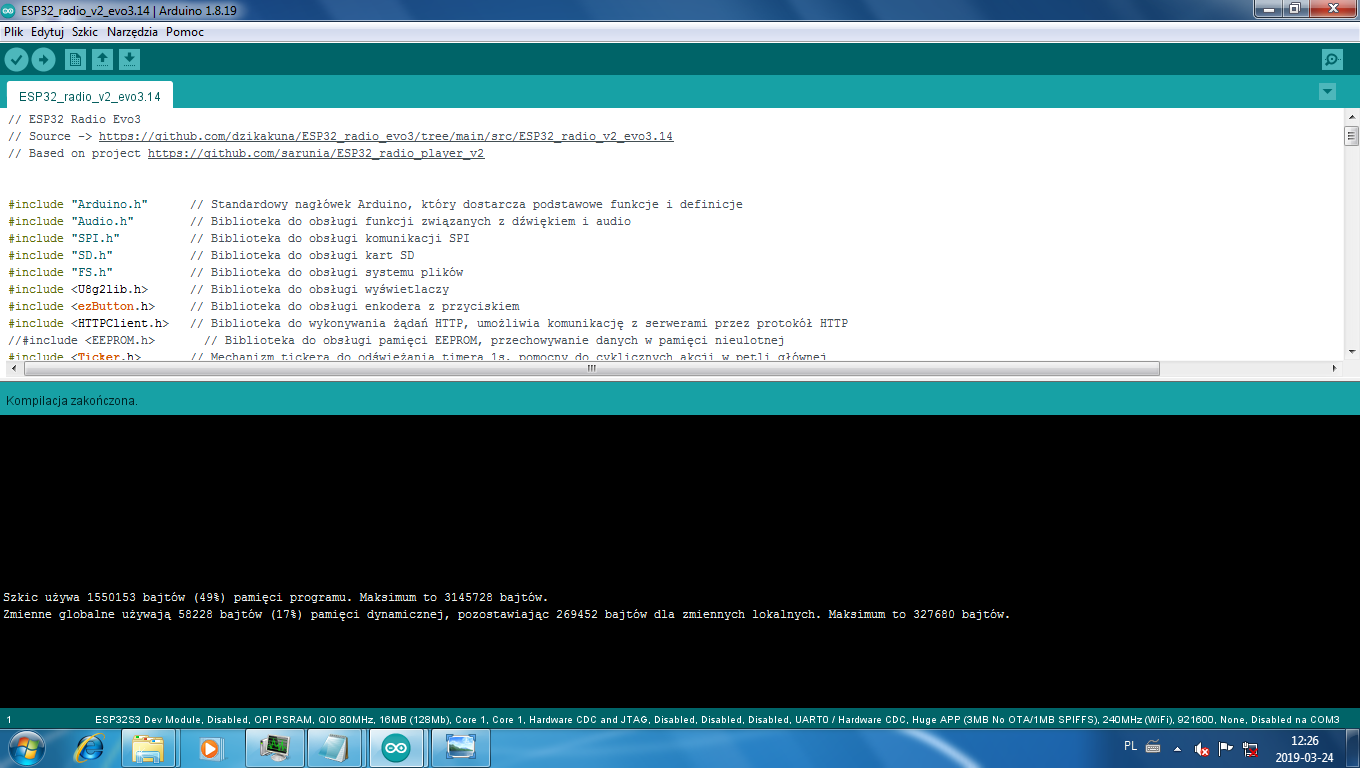Click the "SD.h" include line
The height and width of the screenshot is (768, 1360).
(211, 255)
